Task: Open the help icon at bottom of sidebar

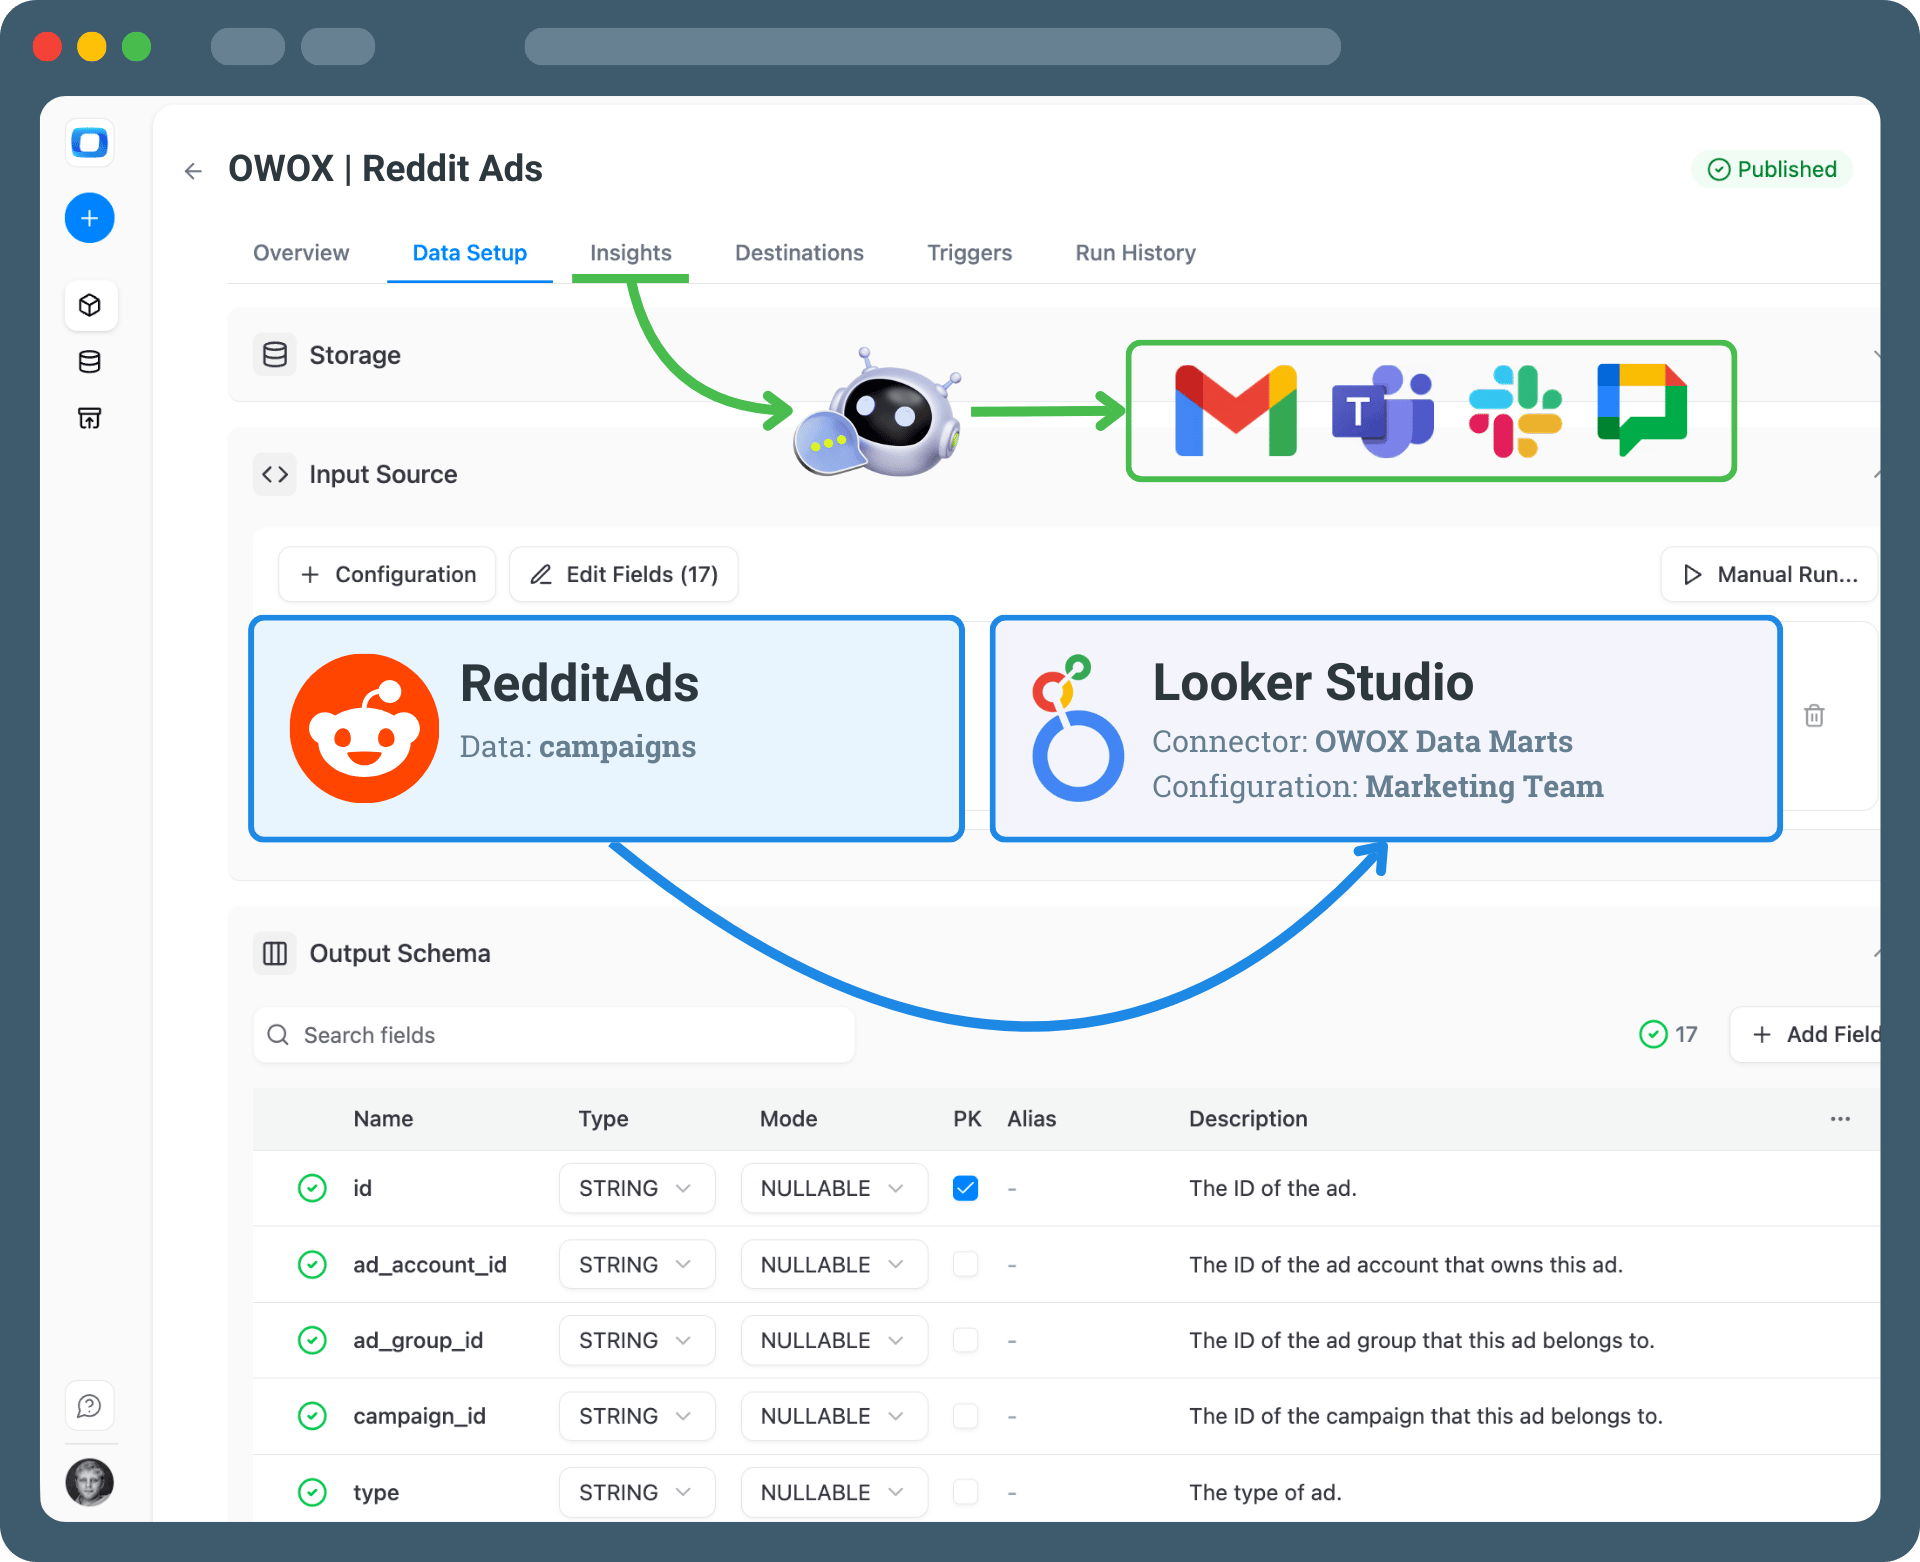Action: [90, 1405]
